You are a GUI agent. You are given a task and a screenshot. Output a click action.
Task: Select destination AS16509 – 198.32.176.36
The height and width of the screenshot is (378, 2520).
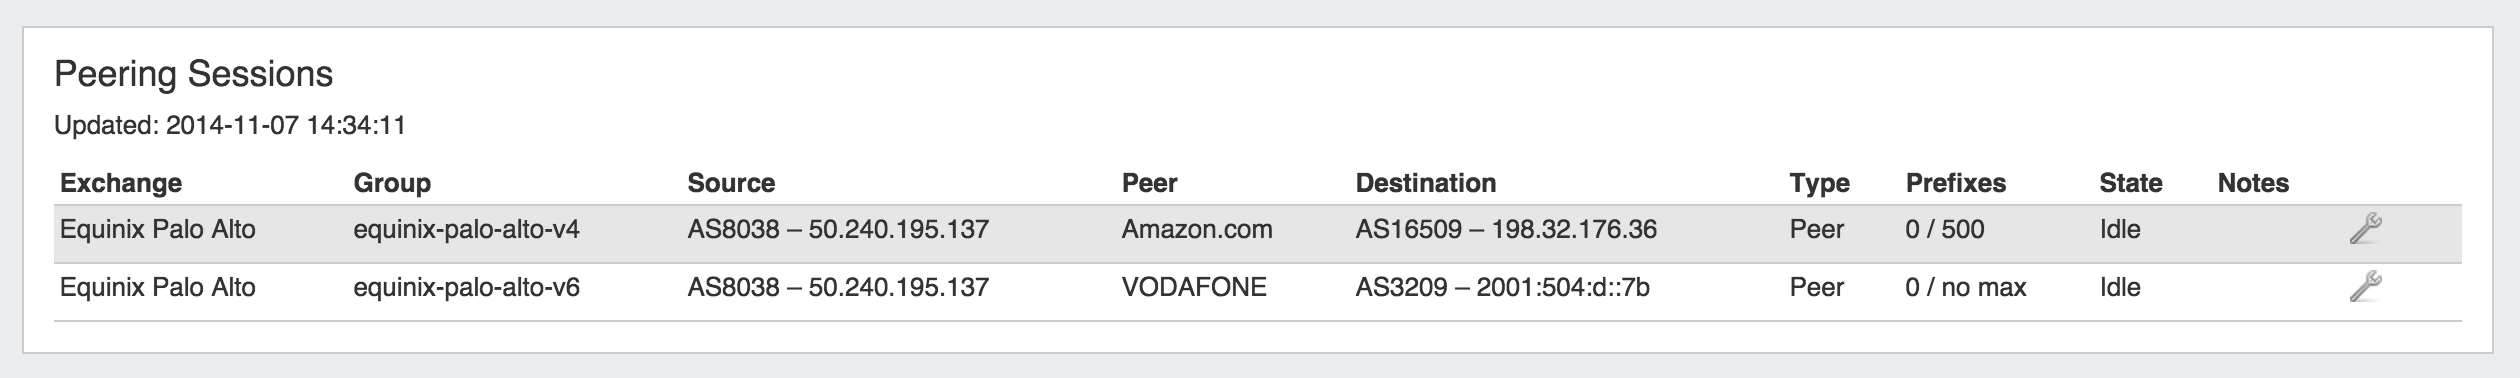[1506, 230]
